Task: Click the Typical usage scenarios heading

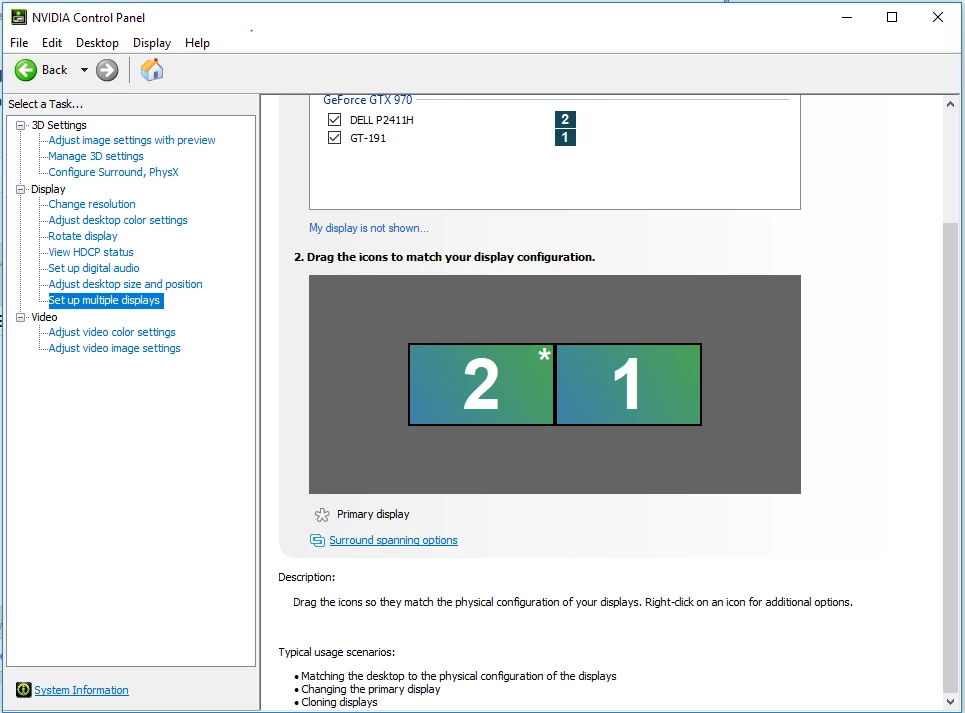Action: [337, 652]
